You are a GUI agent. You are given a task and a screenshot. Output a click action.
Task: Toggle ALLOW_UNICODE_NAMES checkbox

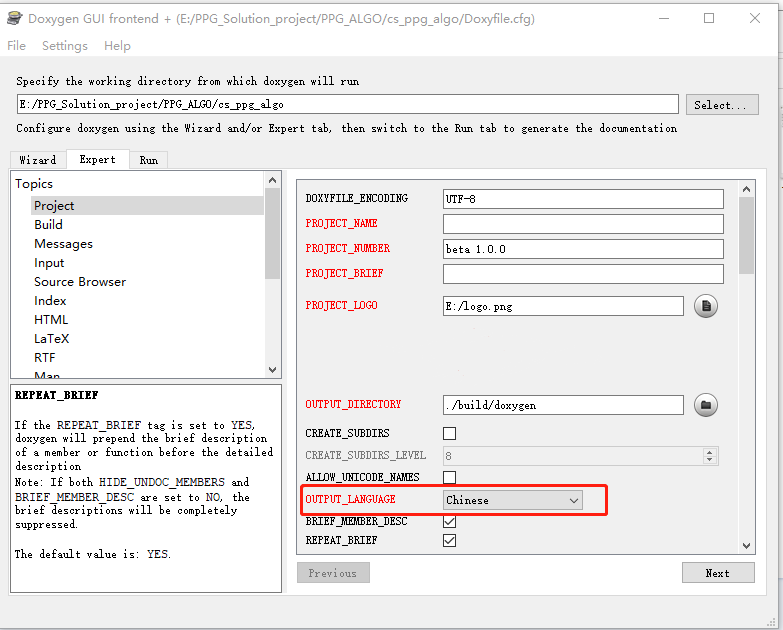click(x=449, y=477)
